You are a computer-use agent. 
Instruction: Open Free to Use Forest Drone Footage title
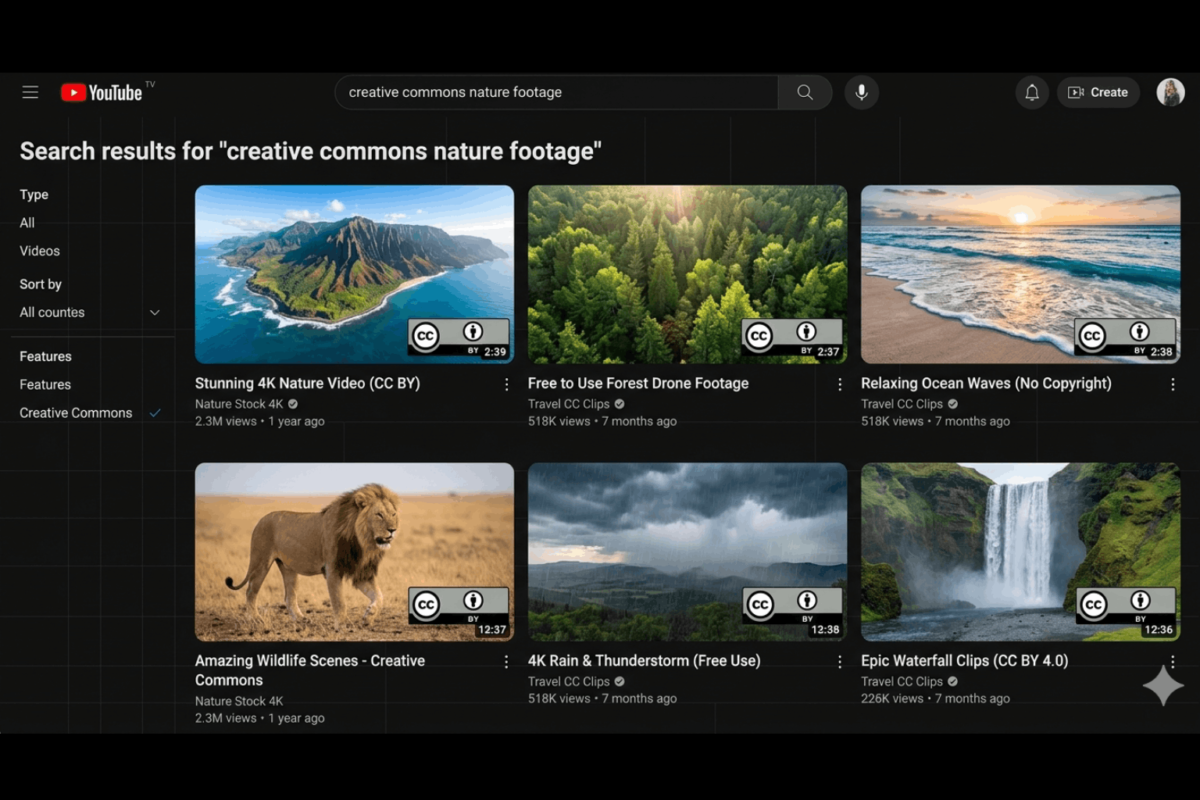638,383
